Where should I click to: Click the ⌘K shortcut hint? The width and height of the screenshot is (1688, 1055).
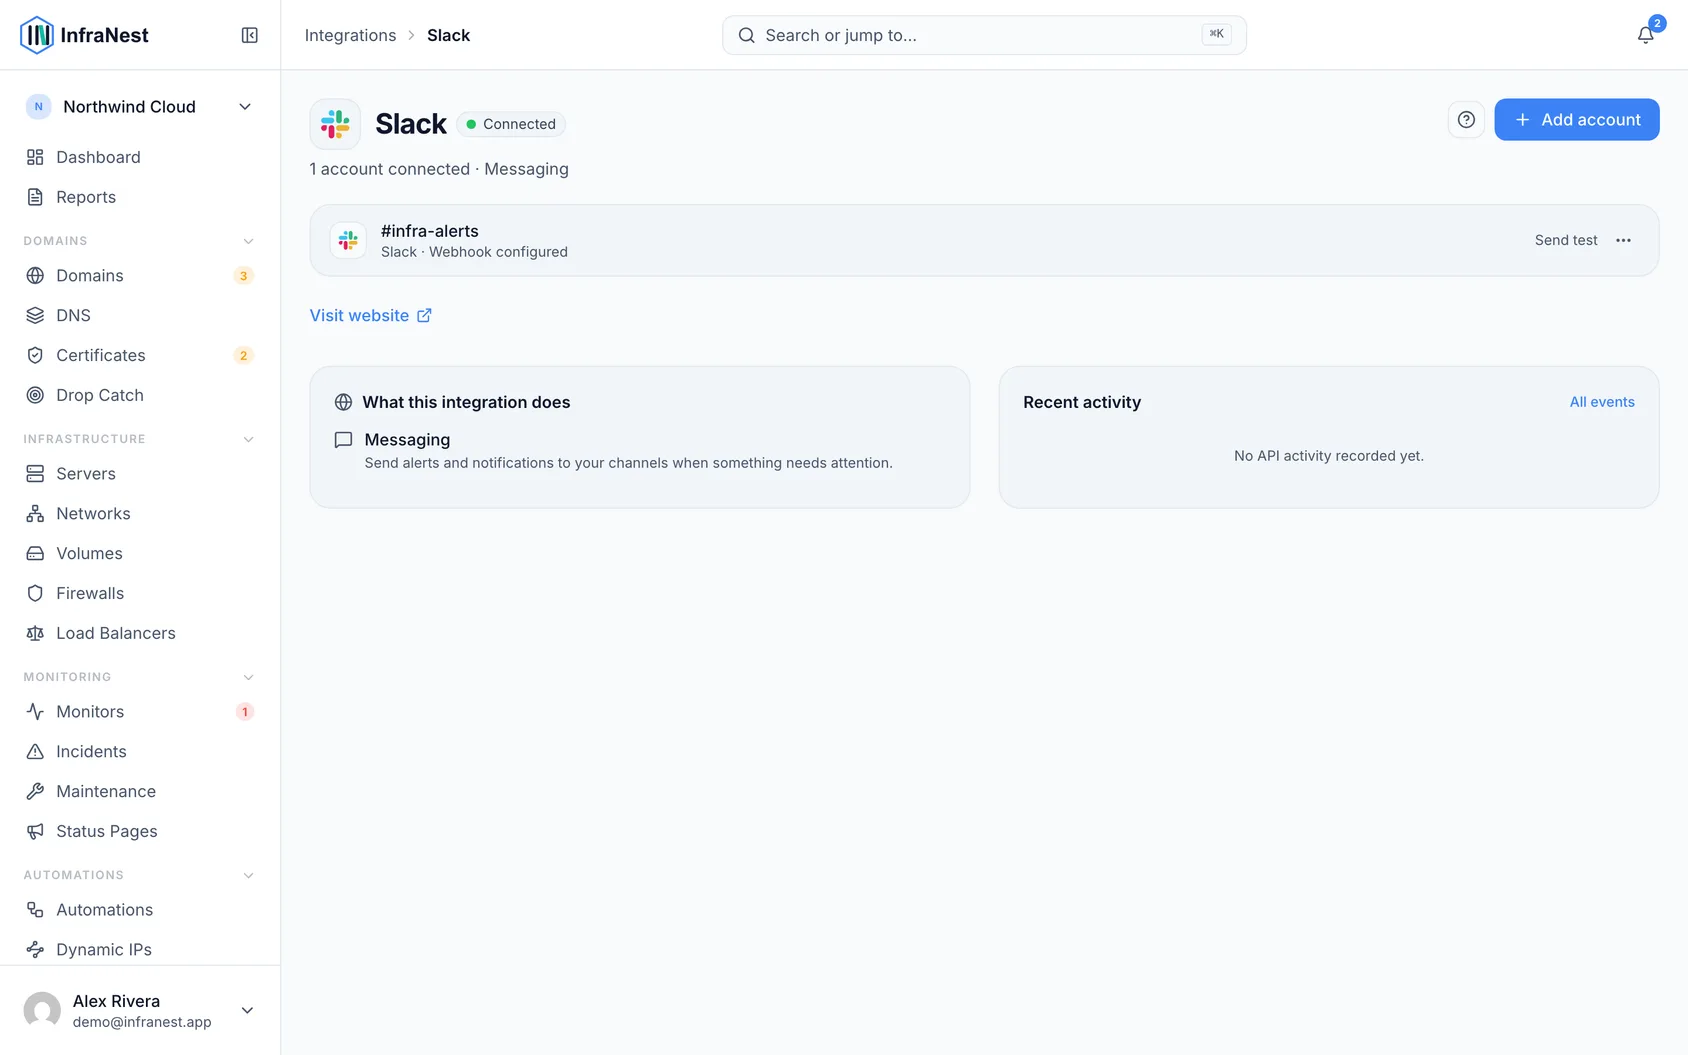coord(1216,34)
